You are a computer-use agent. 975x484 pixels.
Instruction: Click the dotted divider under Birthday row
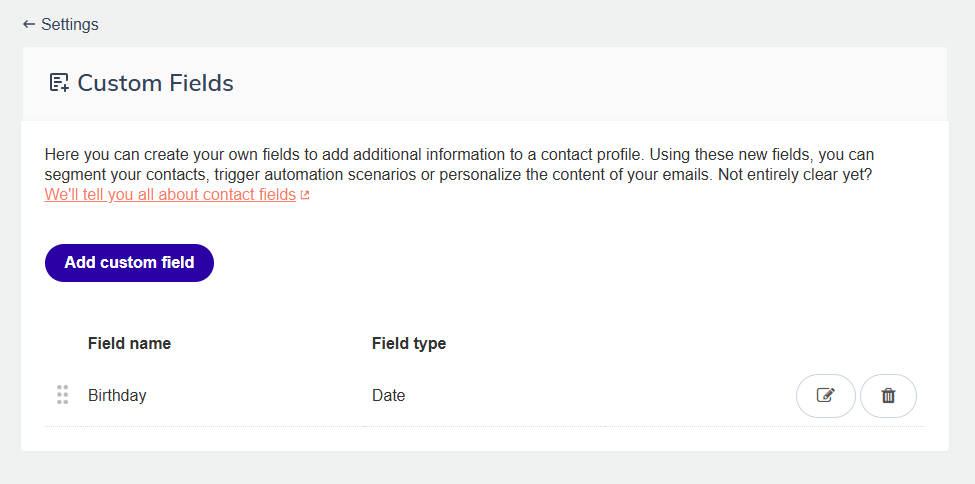(485, 427)
